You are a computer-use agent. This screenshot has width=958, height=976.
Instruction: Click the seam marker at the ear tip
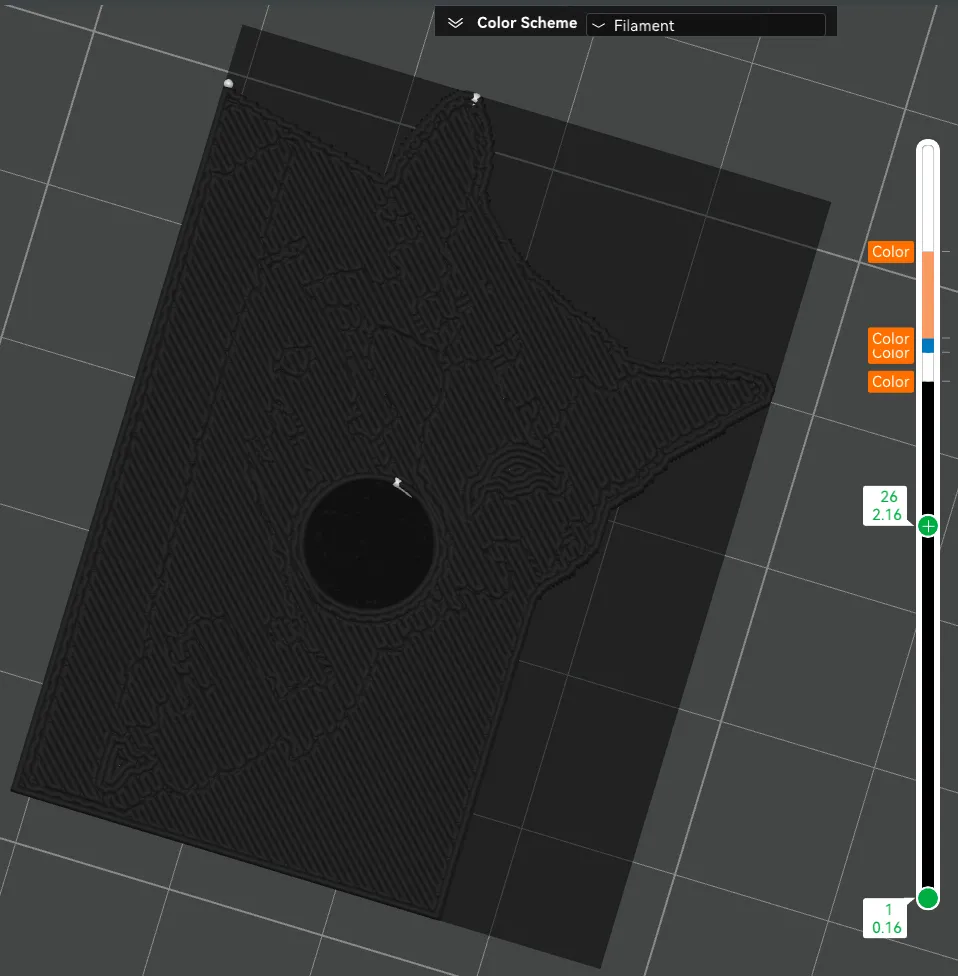476,98
